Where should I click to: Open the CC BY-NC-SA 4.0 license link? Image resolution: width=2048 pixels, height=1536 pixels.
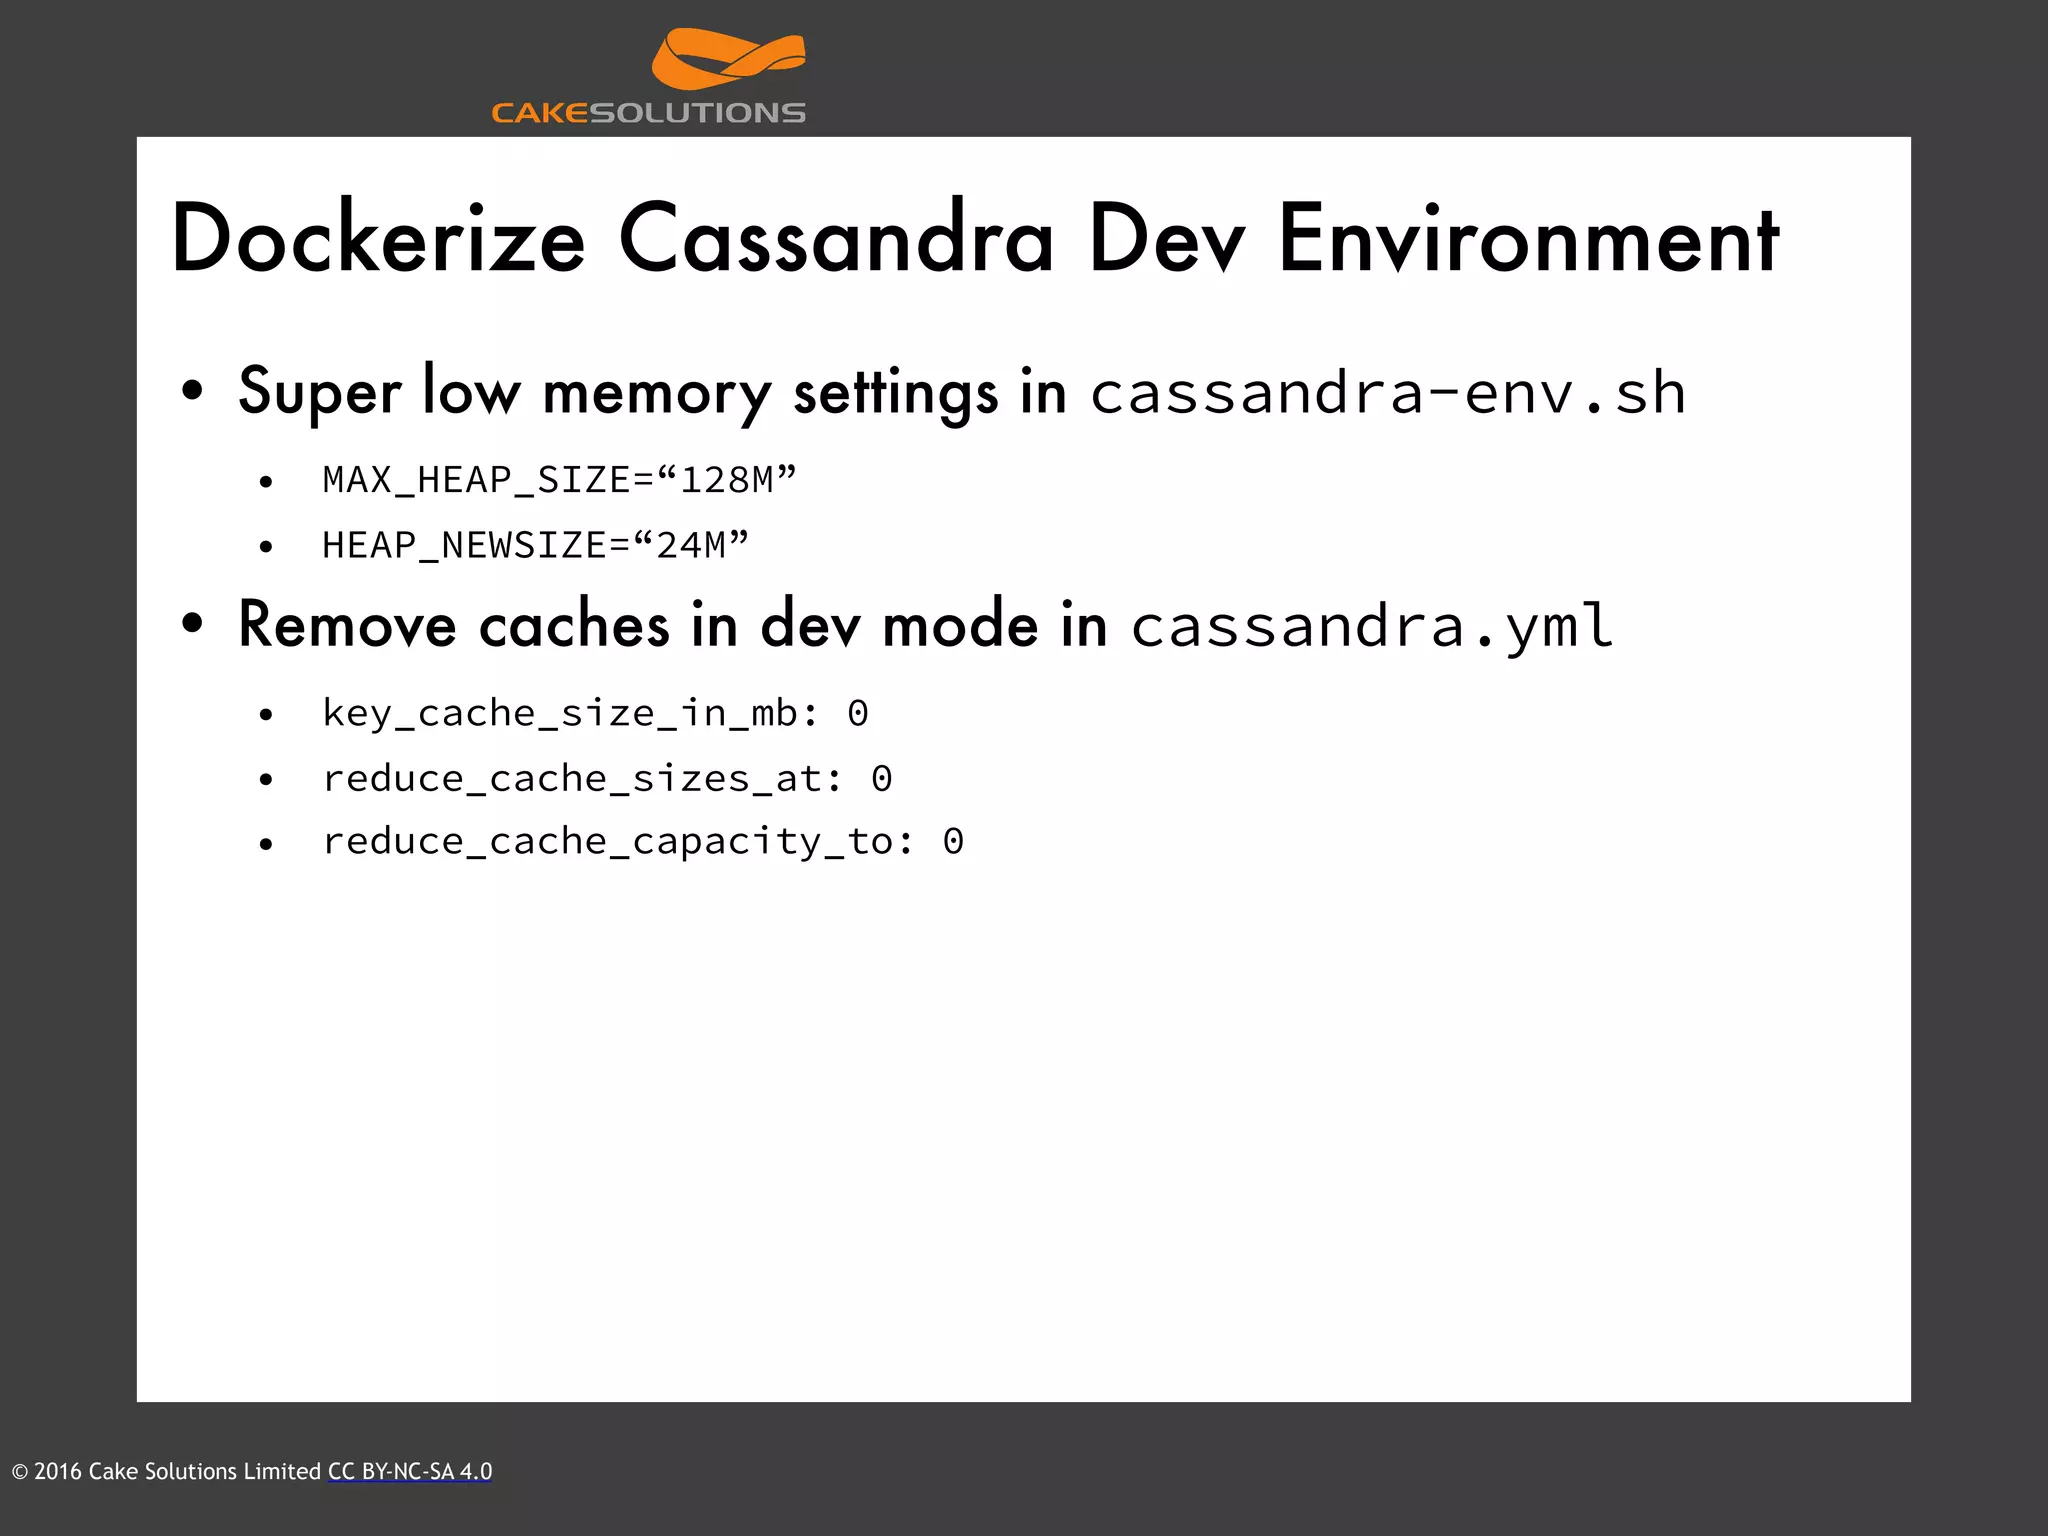410,1471
